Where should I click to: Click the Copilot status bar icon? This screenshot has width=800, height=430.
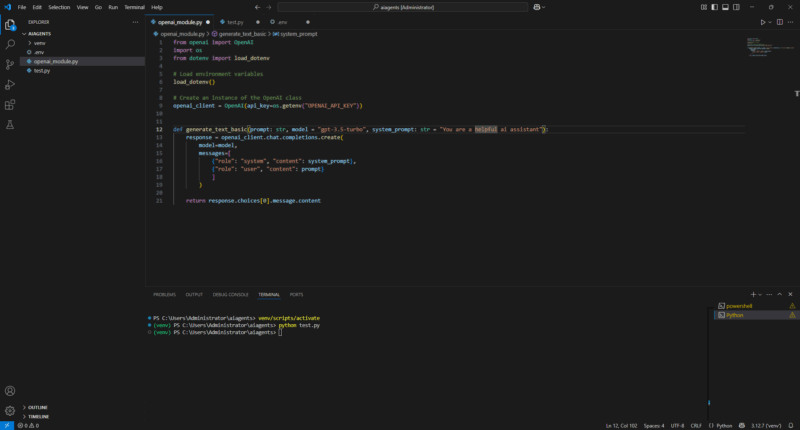click(741, 425)
